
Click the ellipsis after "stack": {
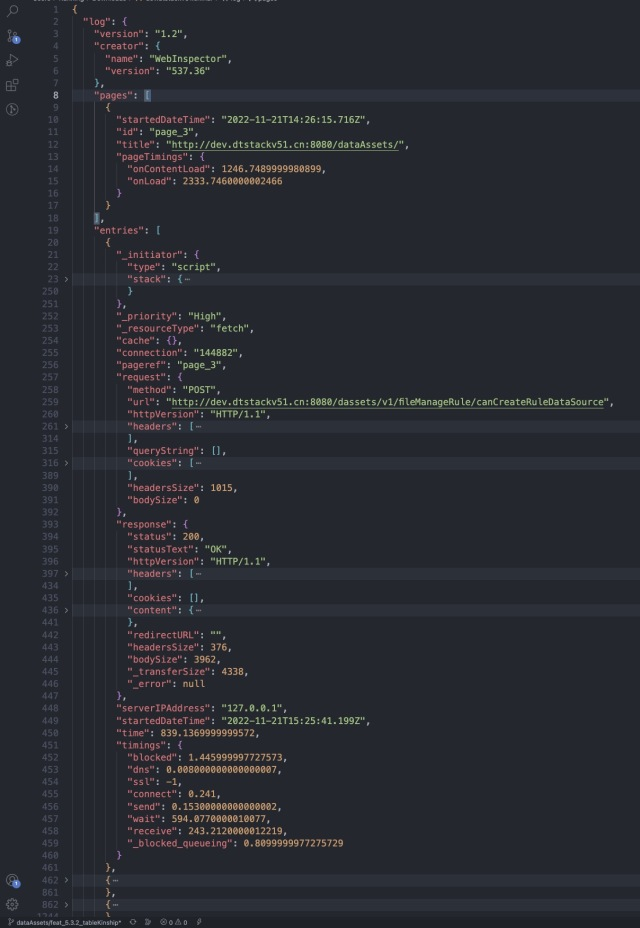click(187, 279)
